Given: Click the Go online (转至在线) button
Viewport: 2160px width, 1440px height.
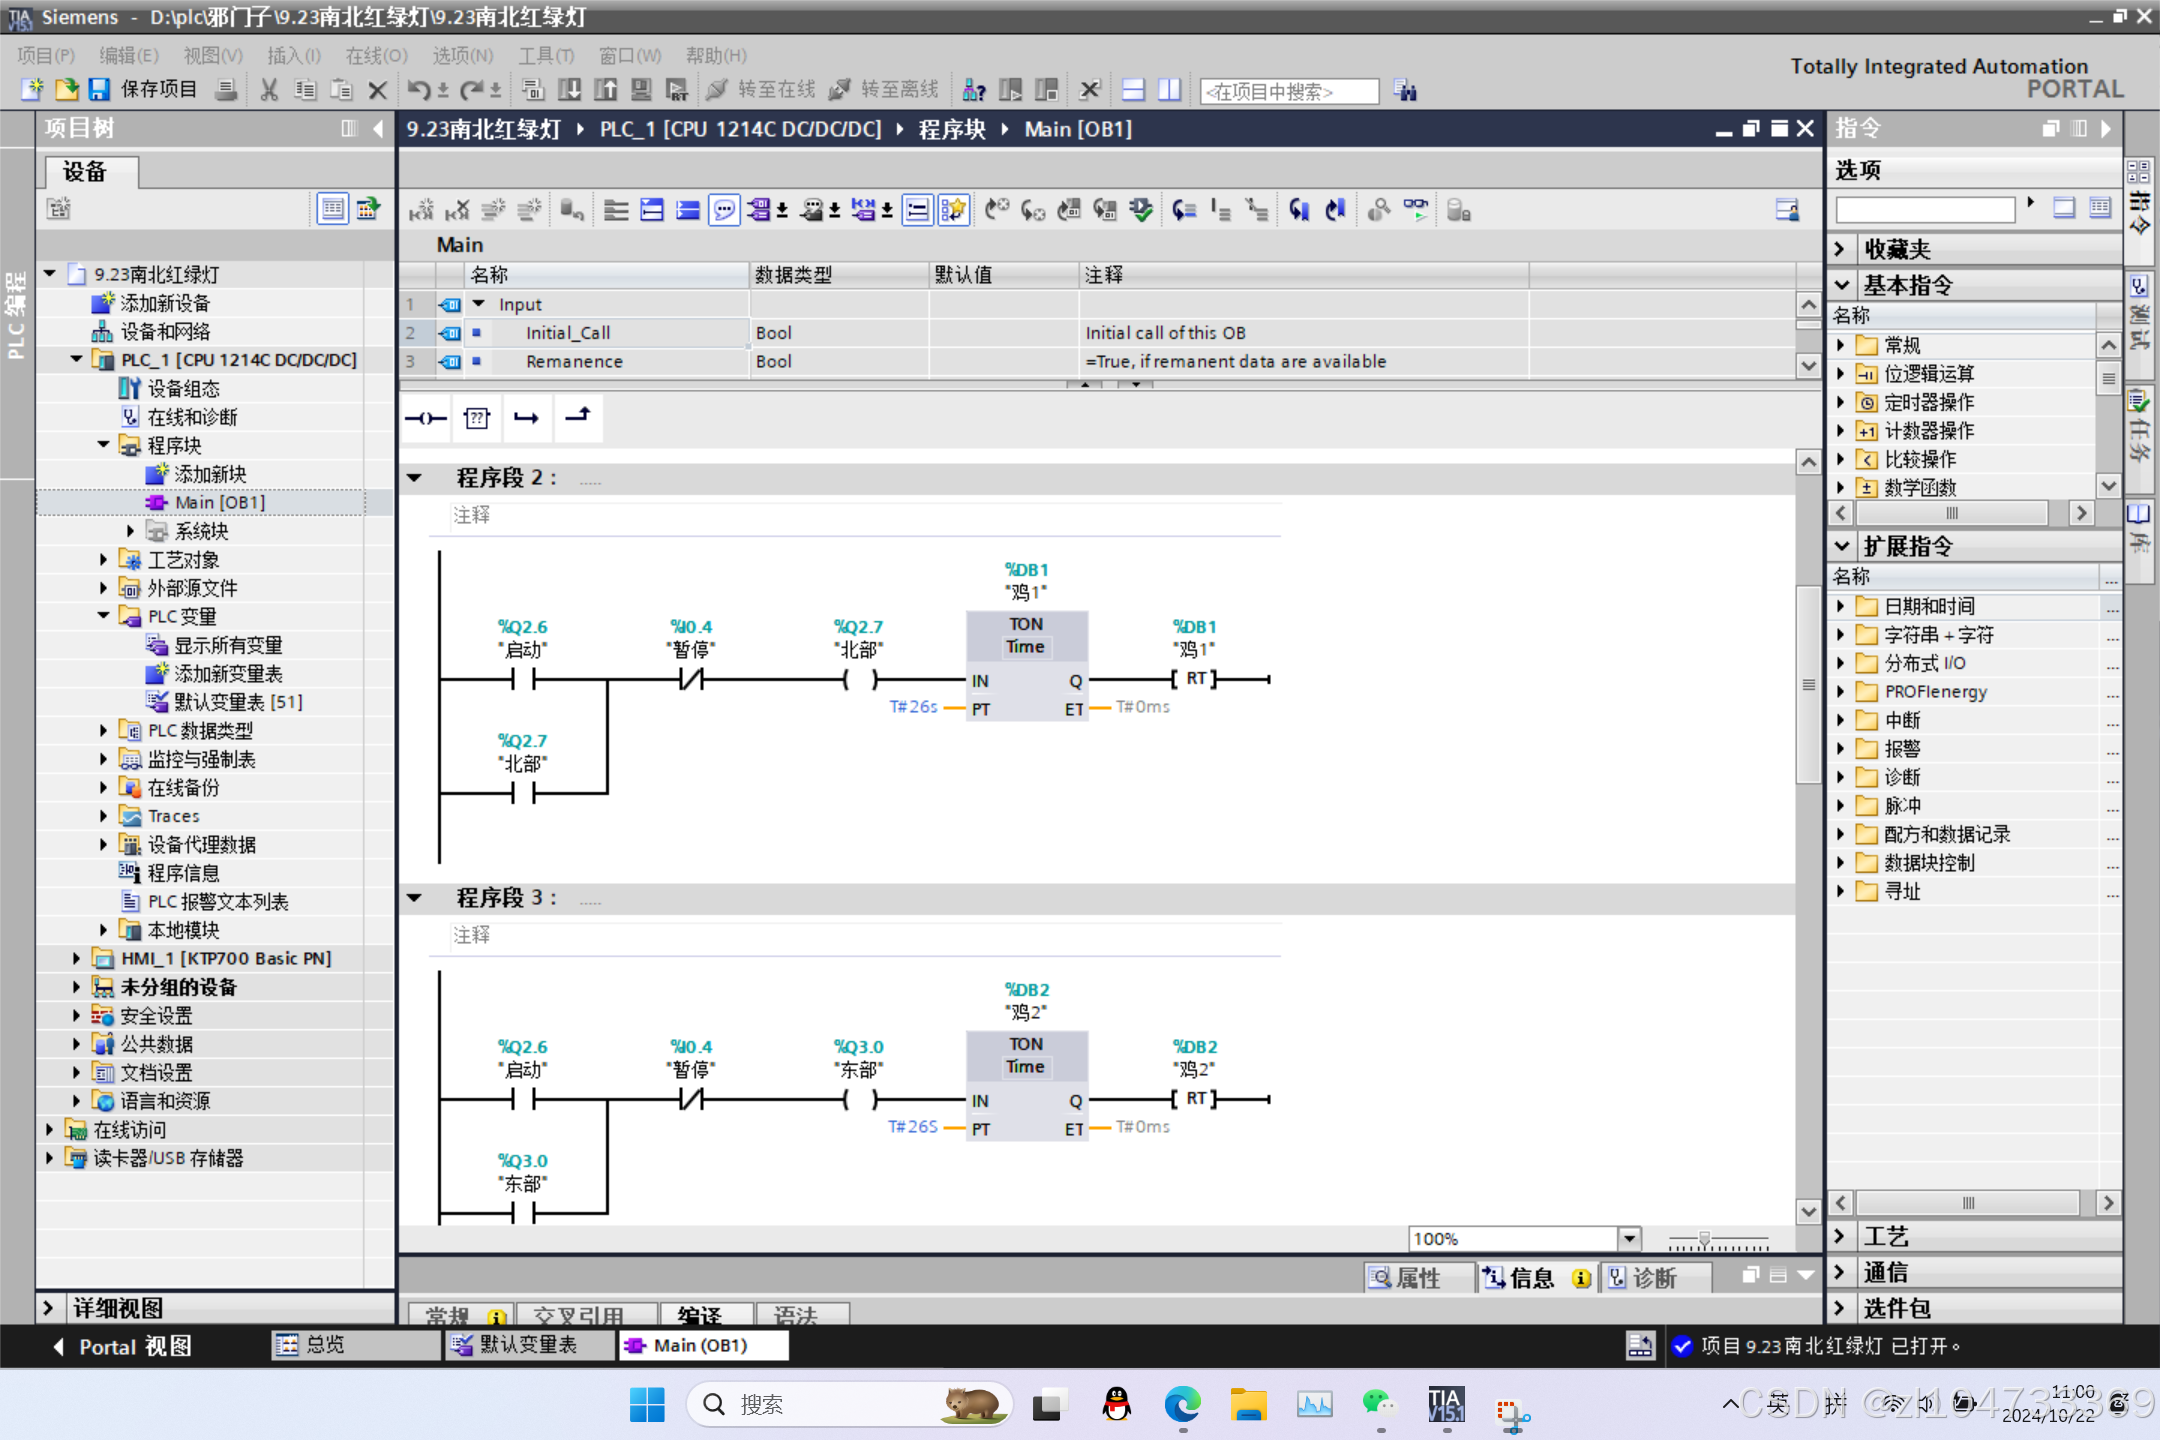Looking at the screenshot, I should point(762,90).
